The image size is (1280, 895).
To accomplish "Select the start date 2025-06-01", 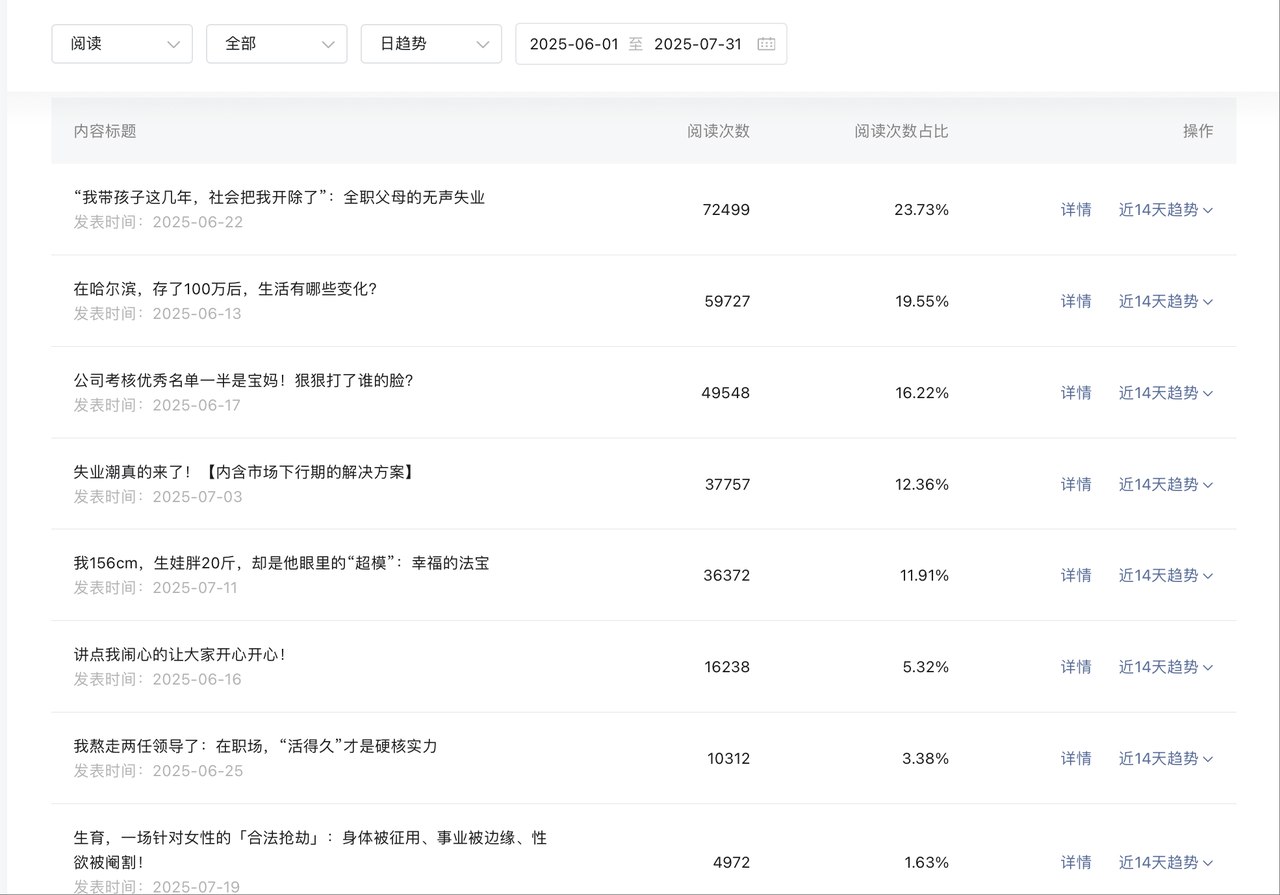I will click(574, 44).
